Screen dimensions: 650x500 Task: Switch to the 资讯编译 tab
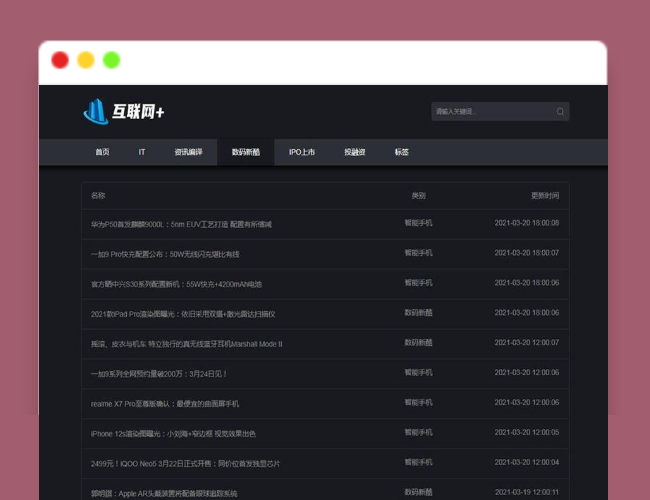[188, 152]
